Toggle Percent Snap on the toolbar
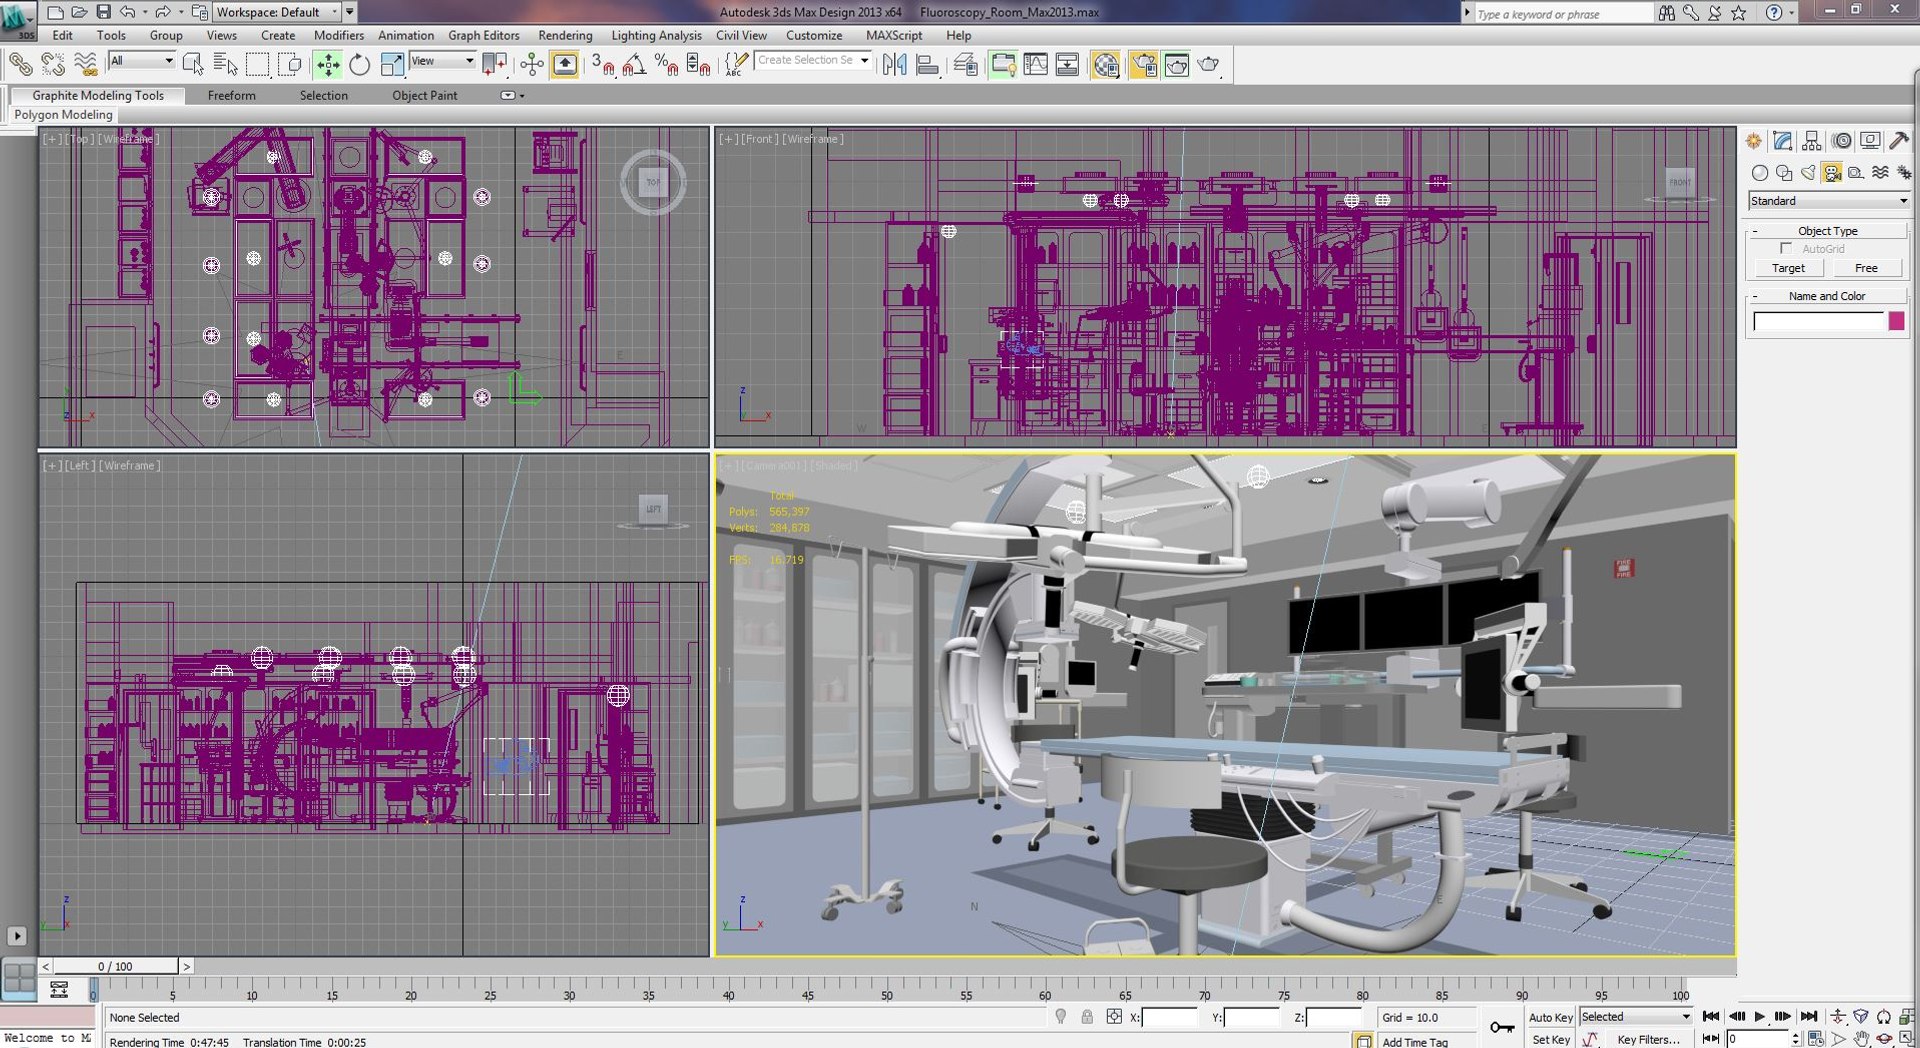This screenshot has height=1048, width=1920. tap(666, 65)
